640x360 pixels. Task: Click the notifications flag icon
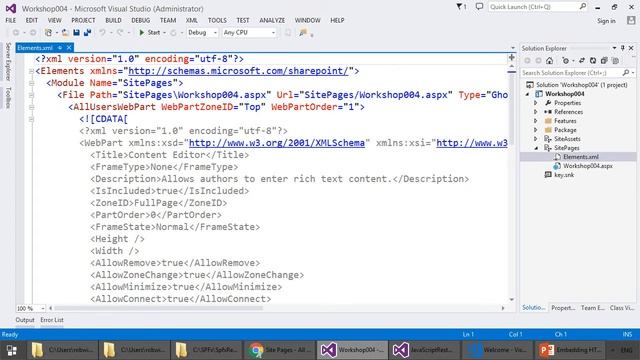459,7
